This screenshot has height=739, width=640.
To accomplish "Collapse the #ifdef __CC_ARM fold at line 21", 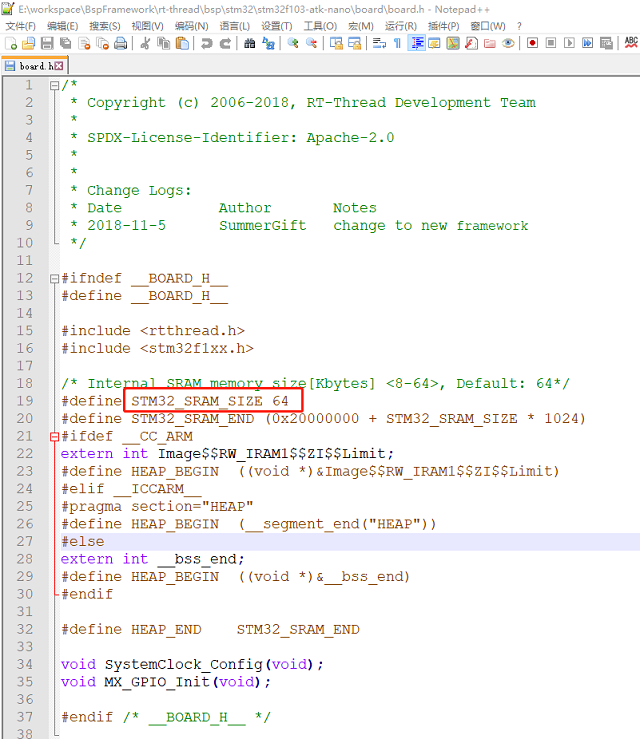I will click(x=54, y=437).
